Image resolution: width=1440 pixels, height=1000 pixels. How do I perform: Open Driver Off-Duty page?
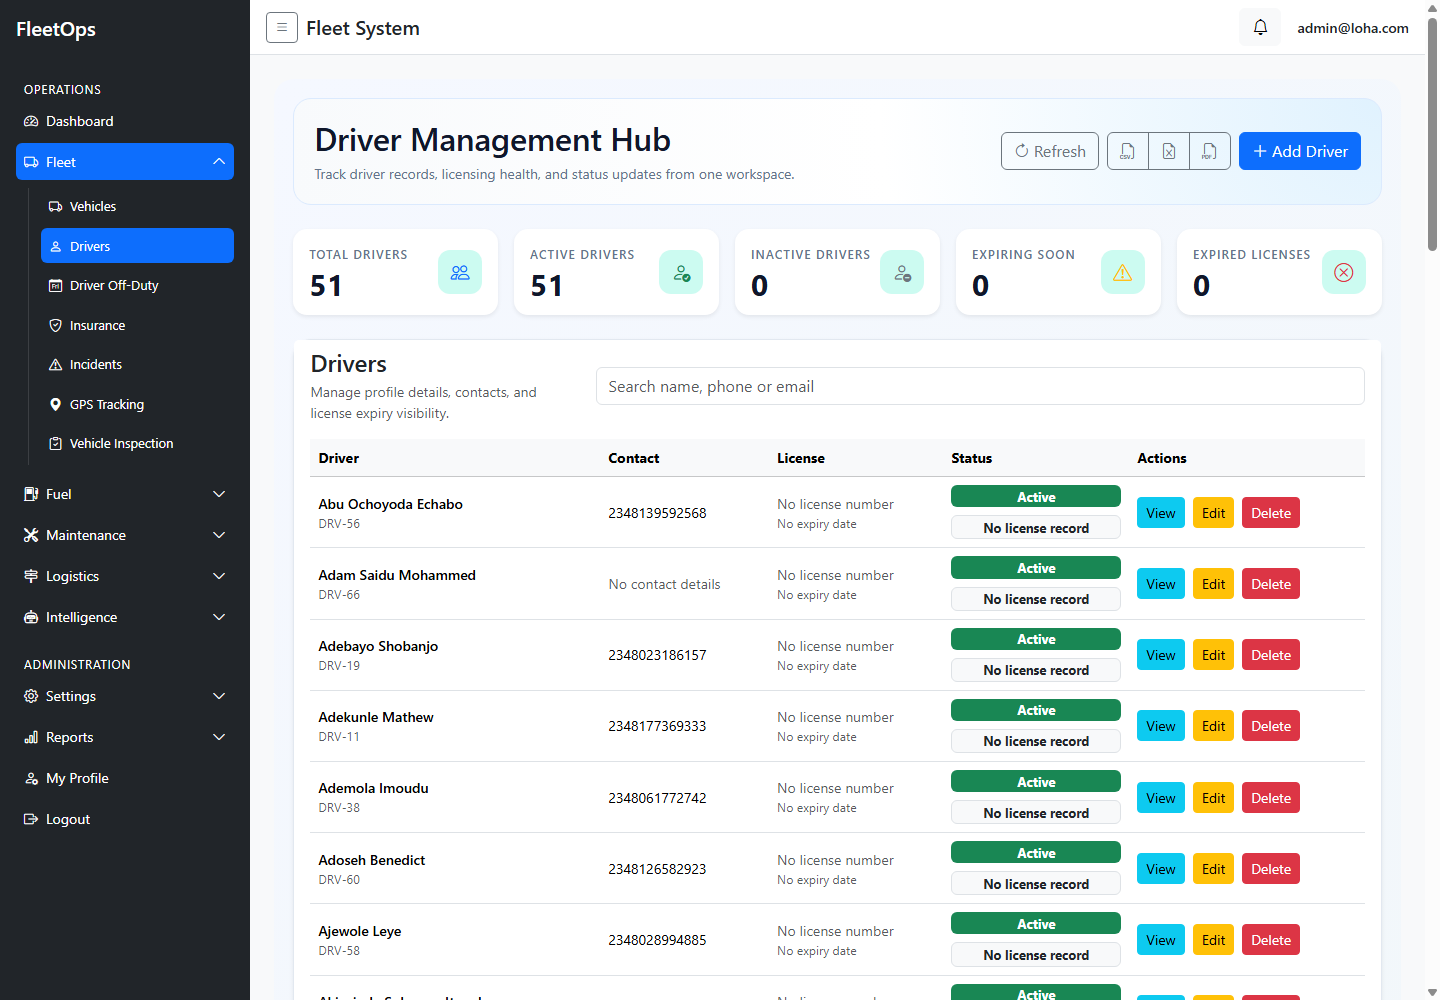pos(137,285)
